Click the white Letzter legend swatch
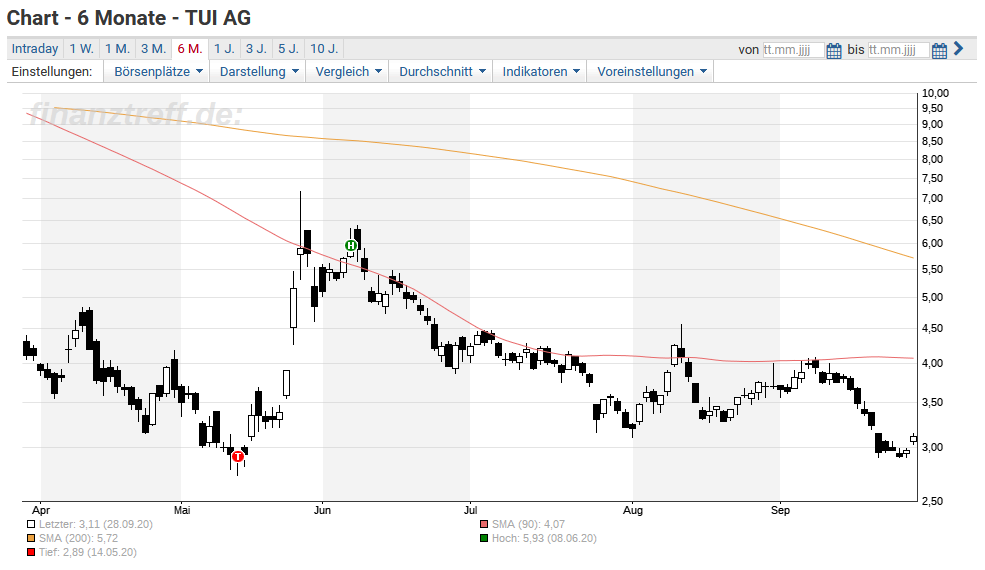Viewport: 985px width, 570px height. tap(31, 524)
